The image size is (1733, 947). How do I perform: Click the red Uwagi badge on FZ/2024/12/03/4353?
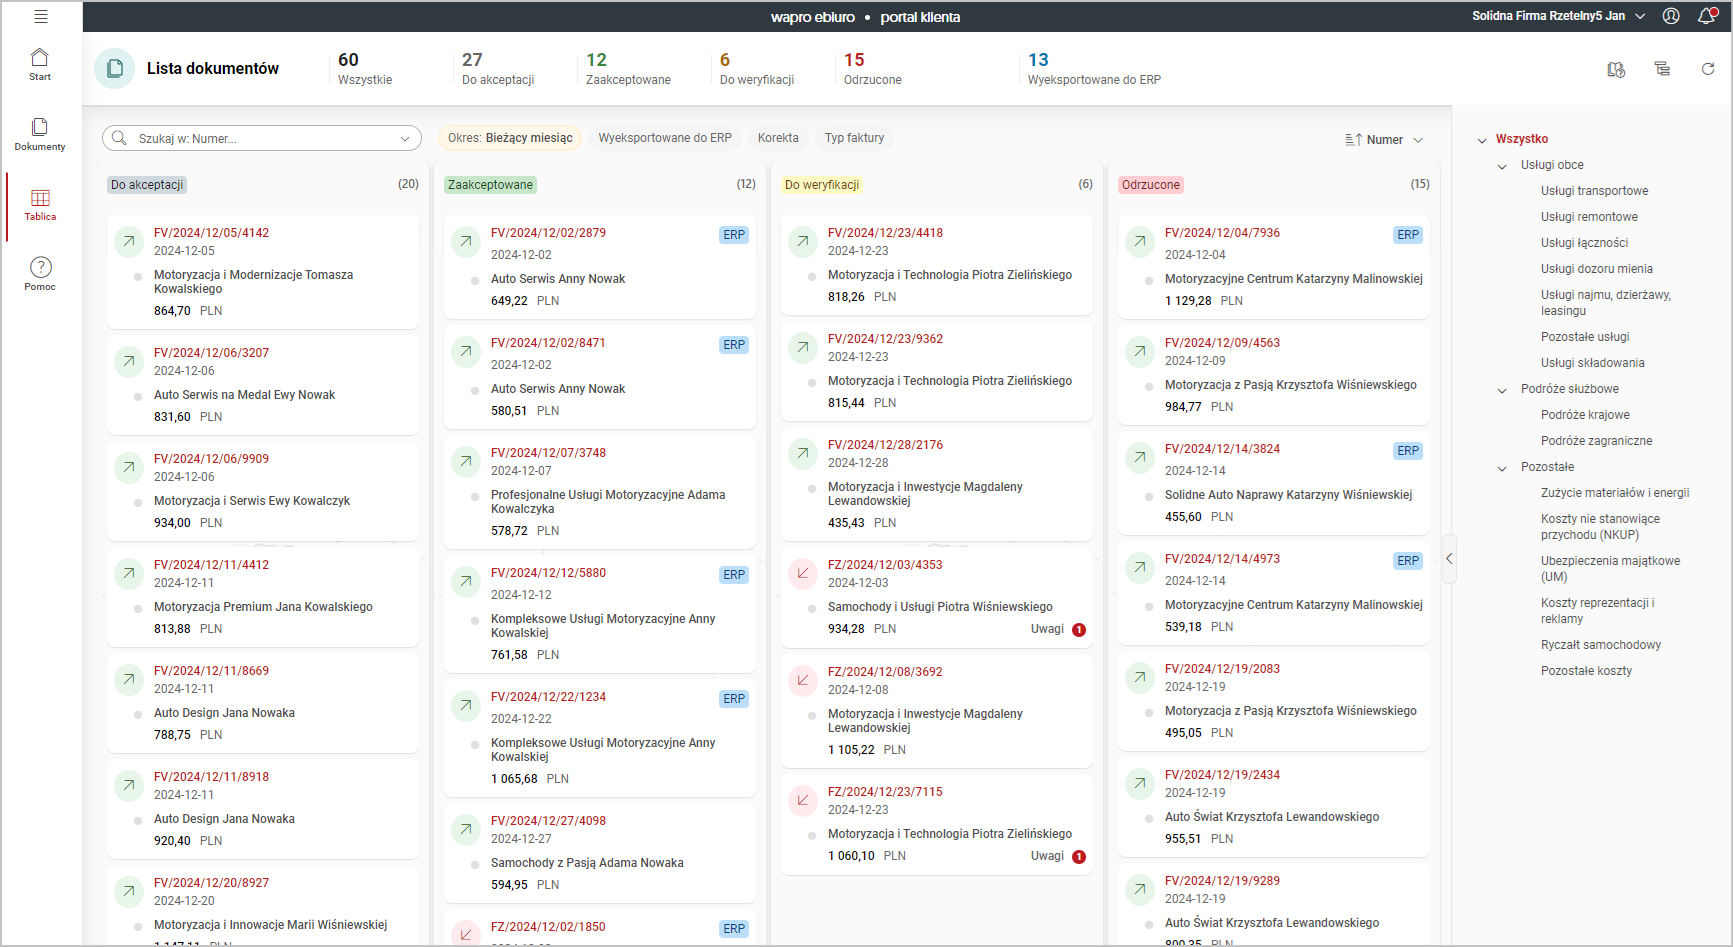pos(1079,630)
